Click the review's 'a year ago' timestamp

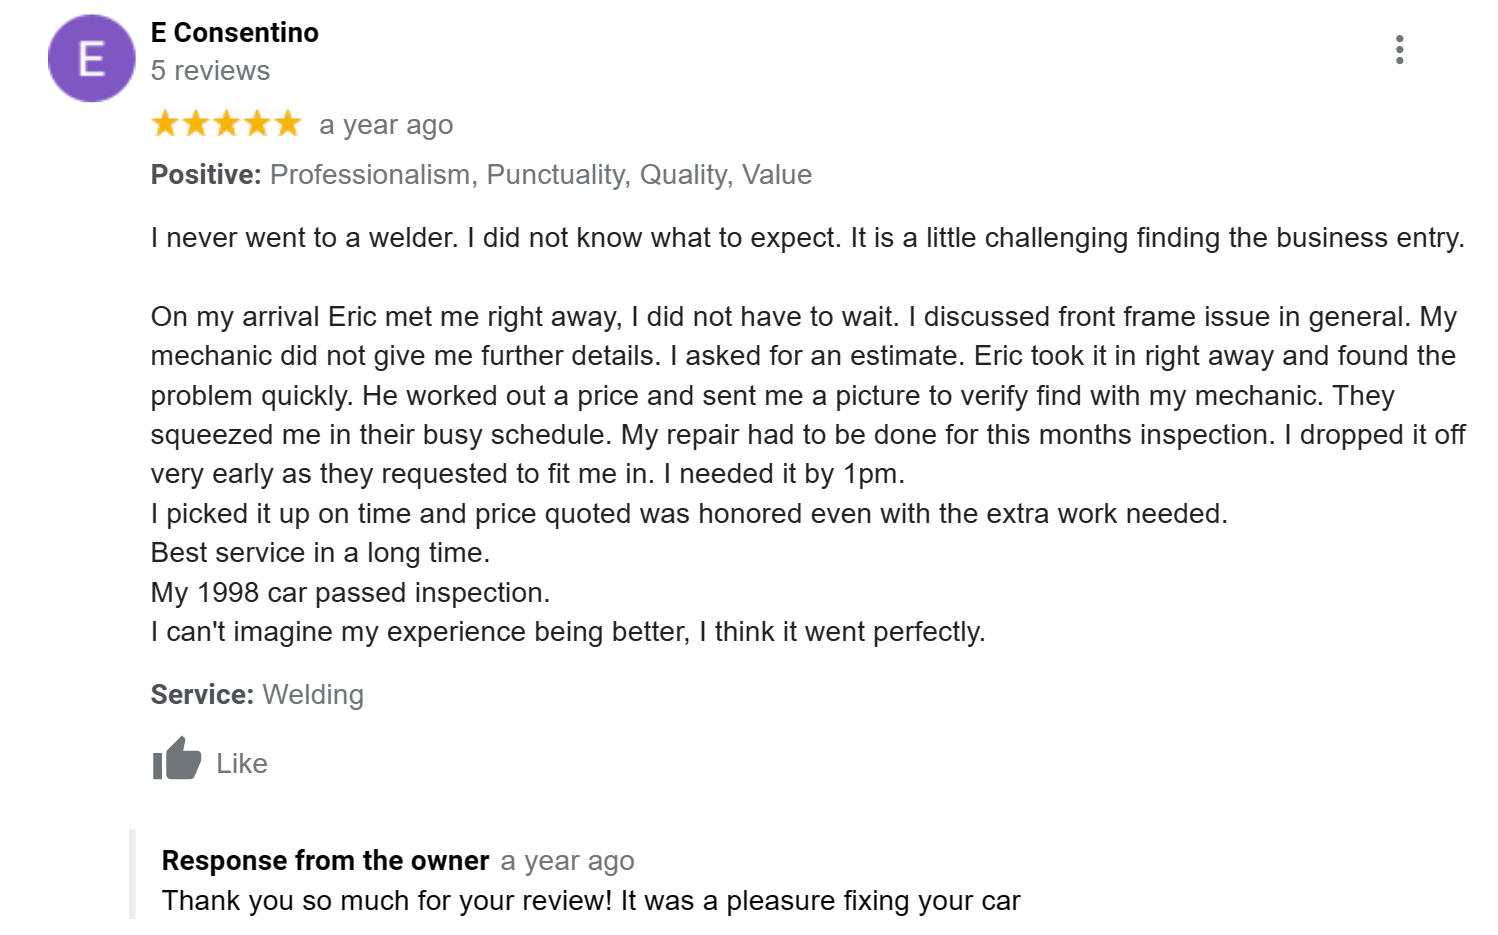(x=386, y=125)
